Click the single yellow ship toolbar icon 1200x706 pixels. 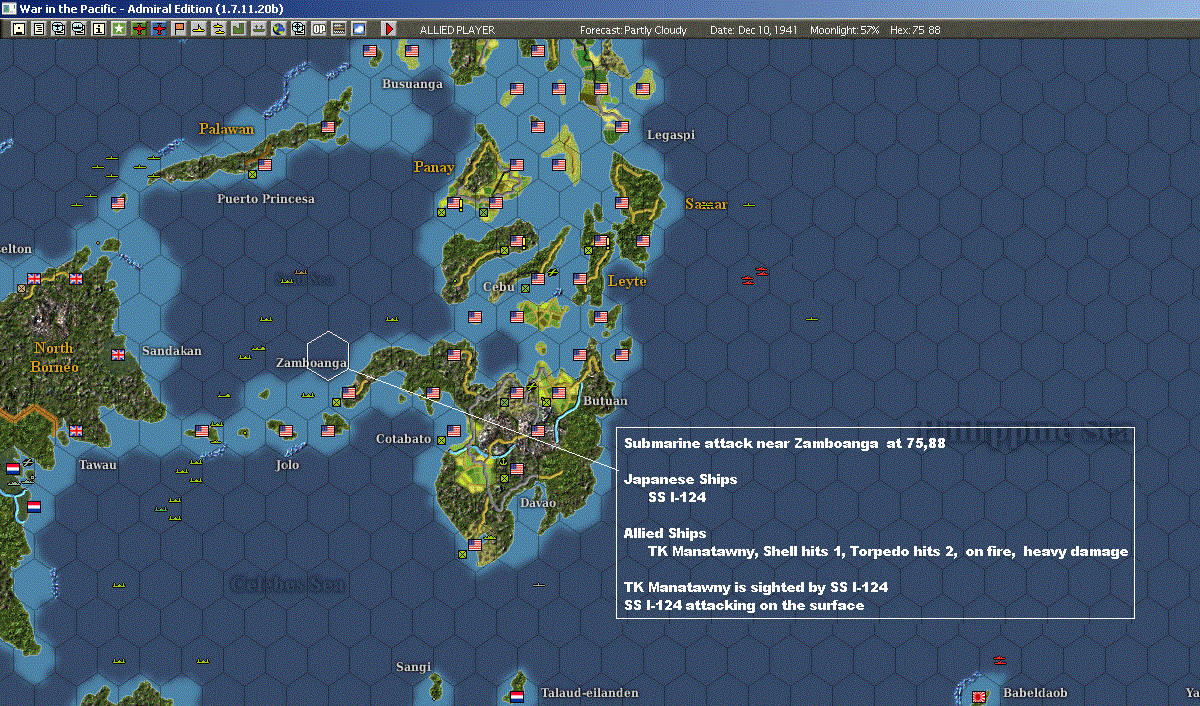[199, 29]
